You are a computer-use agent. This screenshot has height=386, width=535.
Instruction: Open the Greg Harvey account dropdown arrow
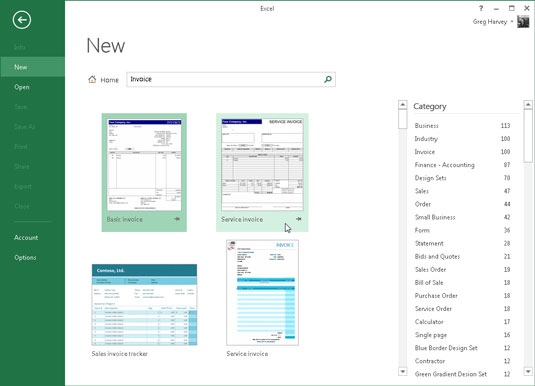click(x=512, y=22)
